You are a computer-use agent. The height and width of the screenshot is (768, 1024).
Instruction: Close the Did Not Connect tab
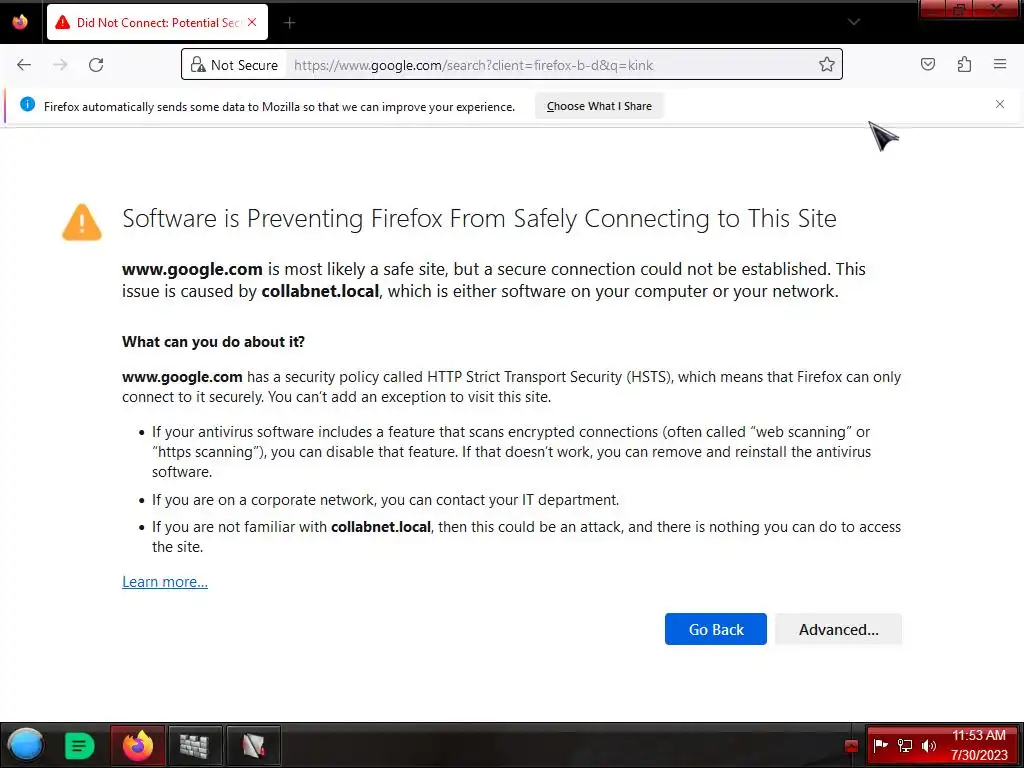pyautogui.click(x=252, y=22)
